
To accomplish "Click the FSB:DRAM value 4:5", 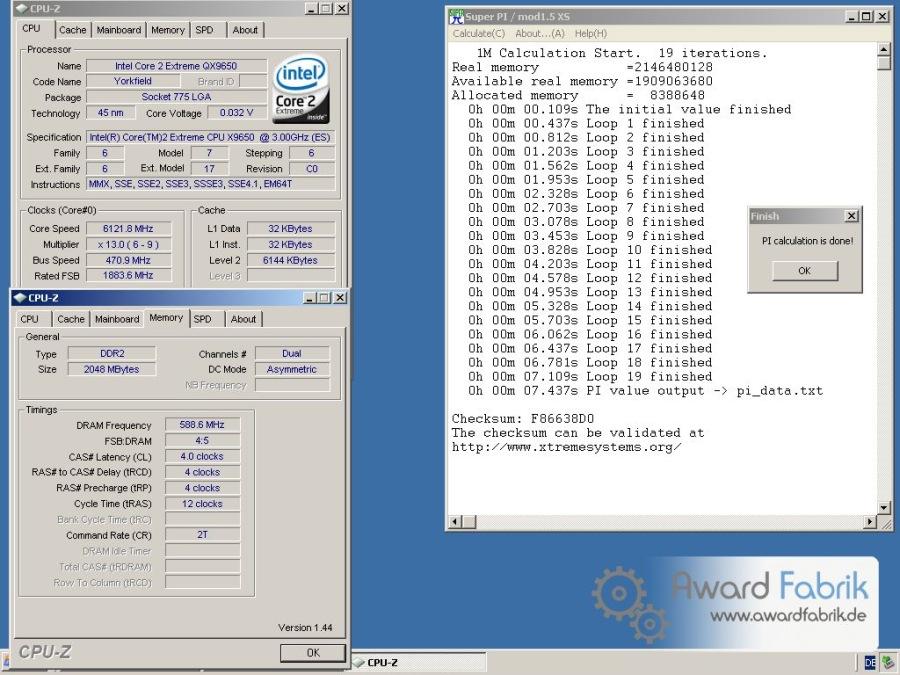I will (202, 440).
